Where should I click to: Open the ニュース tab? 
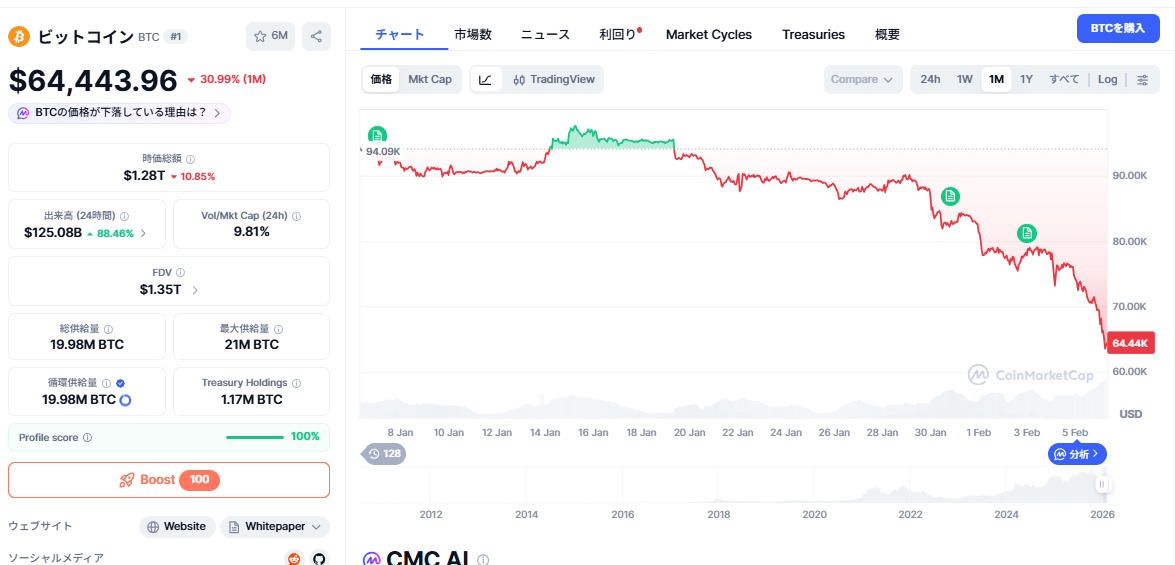point(545,34)
